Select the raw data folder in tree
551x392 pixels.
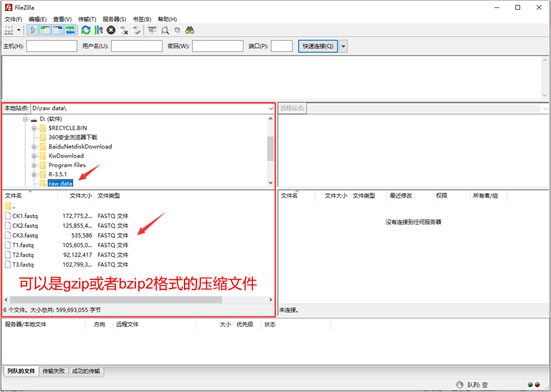[60, 183]
